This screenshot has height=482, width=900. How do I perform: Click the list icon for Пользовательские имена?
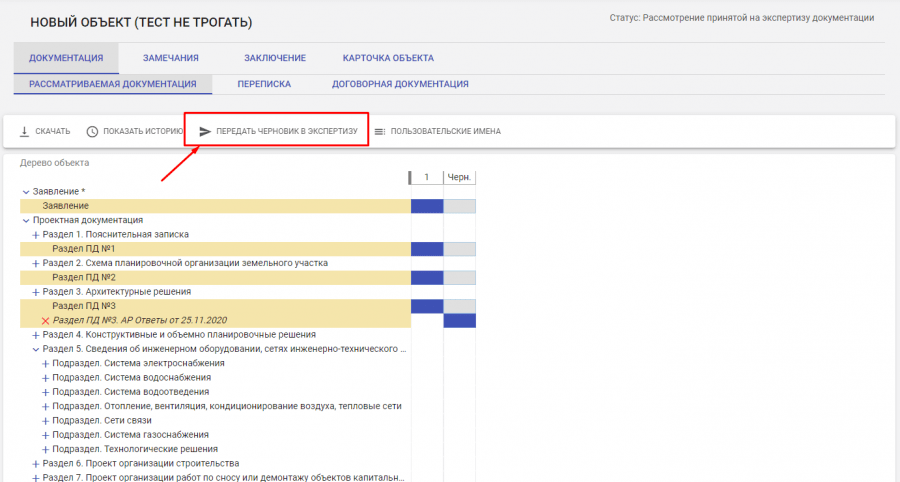coord(380,131)
